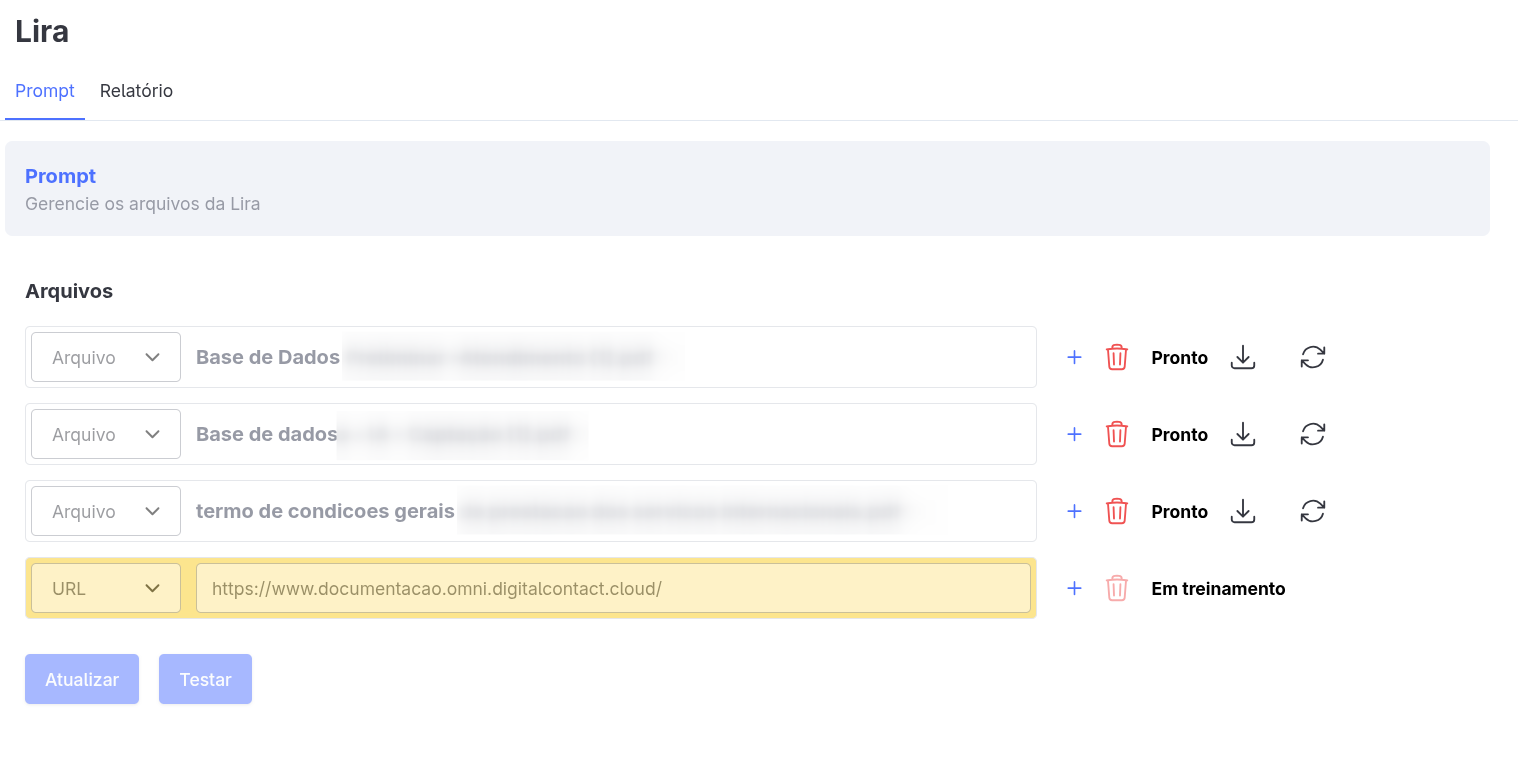Click the Pronto status in the Base de dados (lowercase) row
This screenshot has width=1518, height=772.
[x=1180, y=434]
